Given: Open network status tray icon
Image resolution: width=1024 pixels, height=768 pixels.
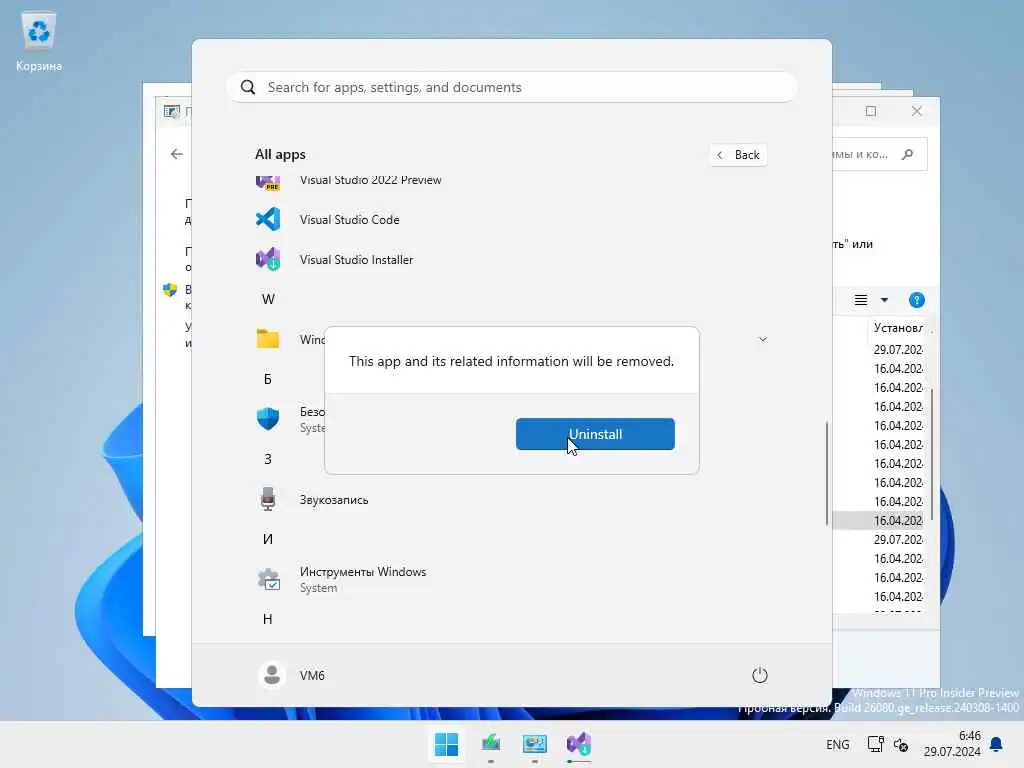Looking at the screenshot, I should pyautogui.click(x=876, y=744).
